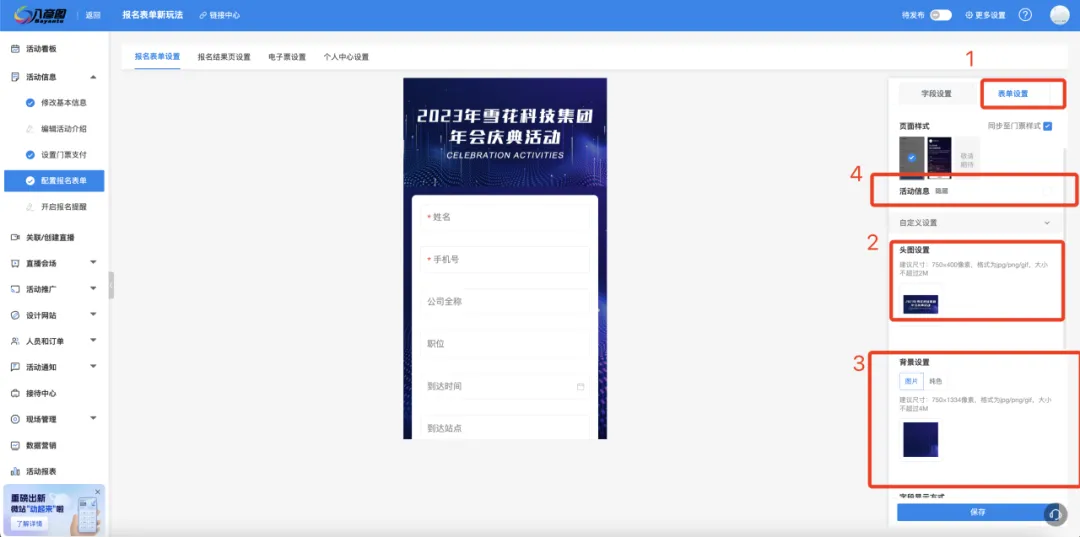Click the blue 保存 button

[x=977, y=512]
